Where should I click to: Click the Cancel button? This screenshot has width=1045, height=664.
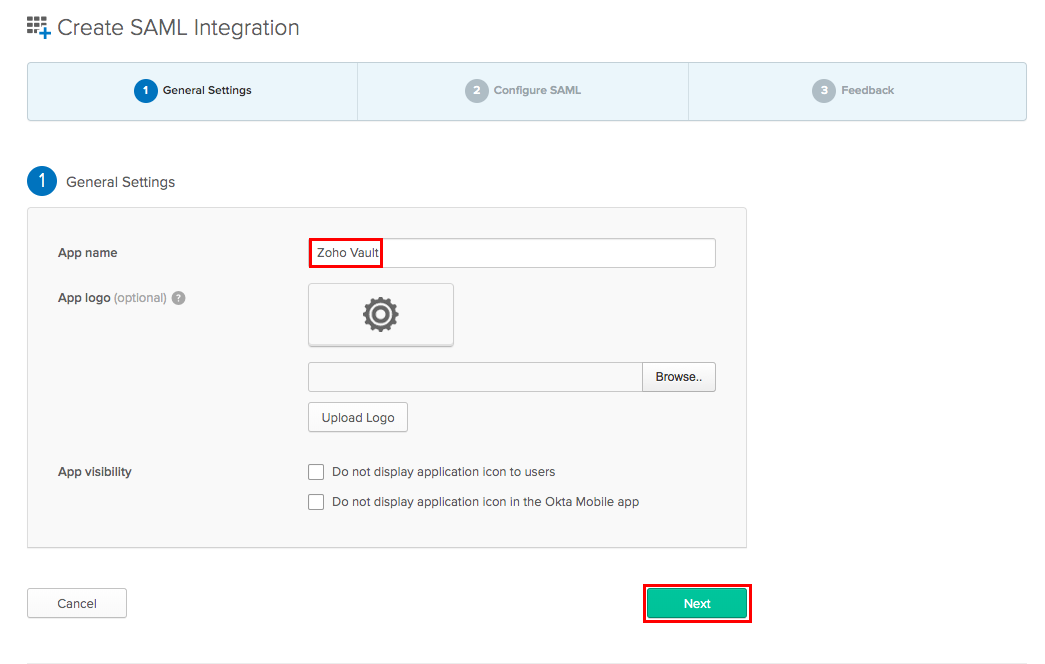pyautogui.click(x=77, y=603)
